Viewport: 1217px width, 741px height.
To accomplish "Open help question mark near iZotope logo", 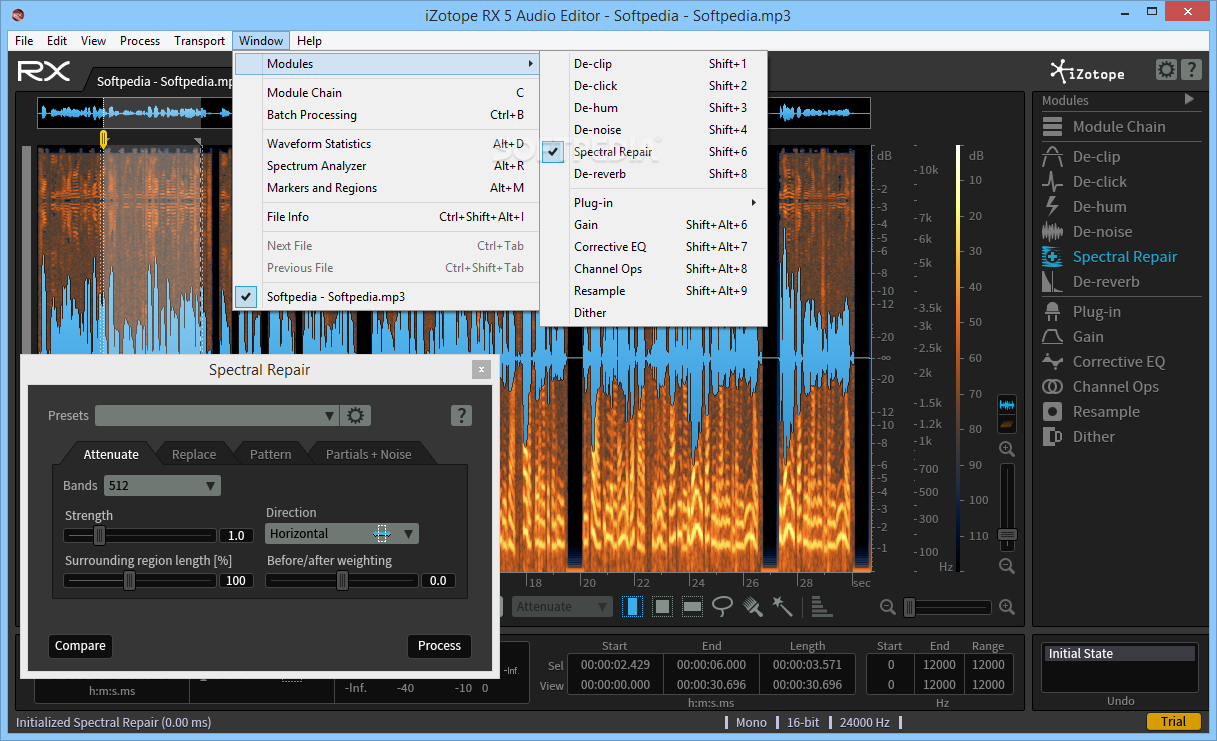I will [1190, 70].
